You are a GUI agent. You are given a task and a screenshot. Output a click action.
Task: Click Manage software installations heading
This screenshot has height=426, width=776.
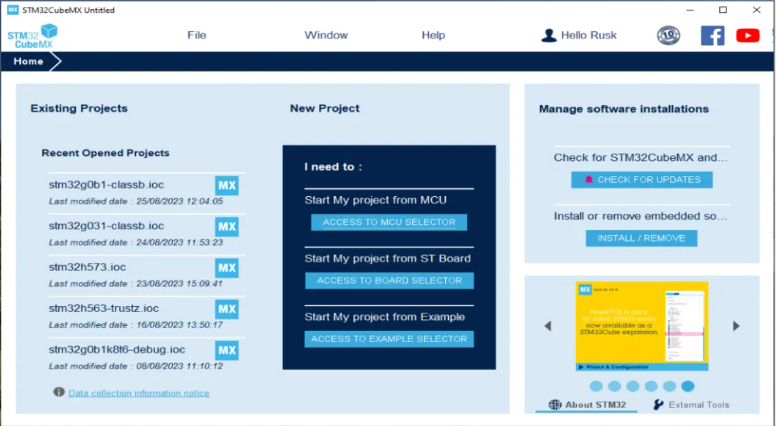coord(624,109)
